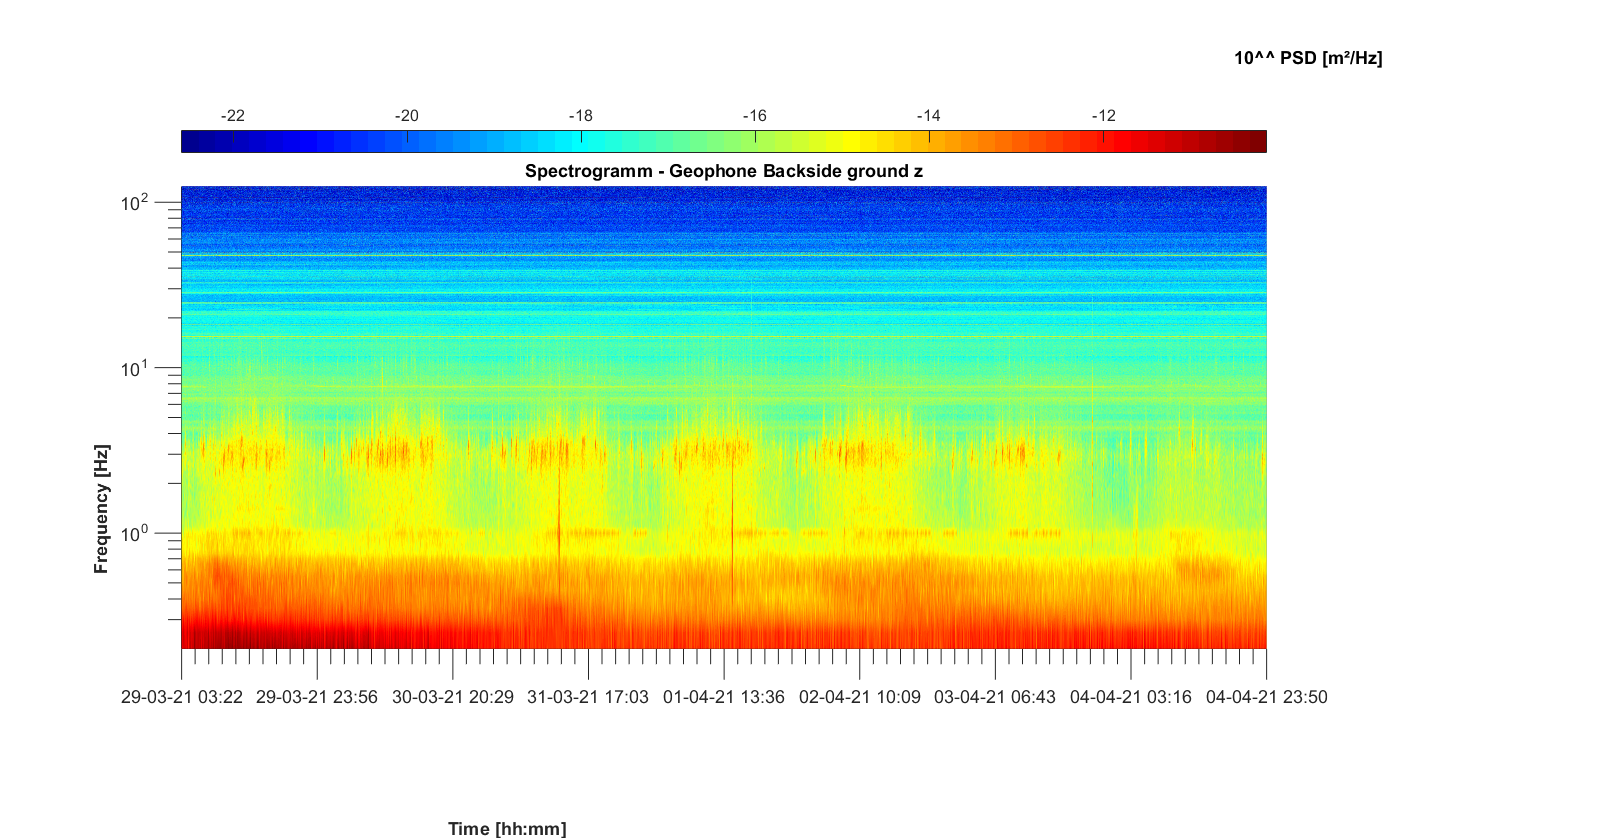The width and height of the screenshot is (1597, 838).
Task: Click the time label '30-03-21 20:29'
Action: click(x=453, y=697)
